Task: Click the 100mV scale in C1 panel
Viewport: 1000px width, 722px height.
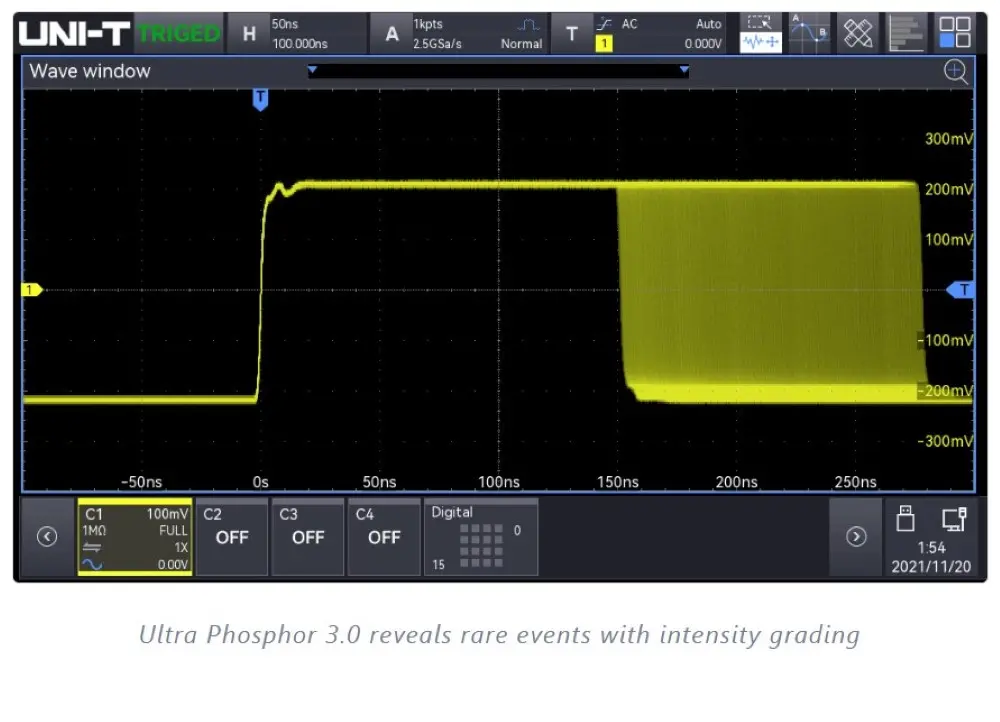Action: click(x=167, y=514)
